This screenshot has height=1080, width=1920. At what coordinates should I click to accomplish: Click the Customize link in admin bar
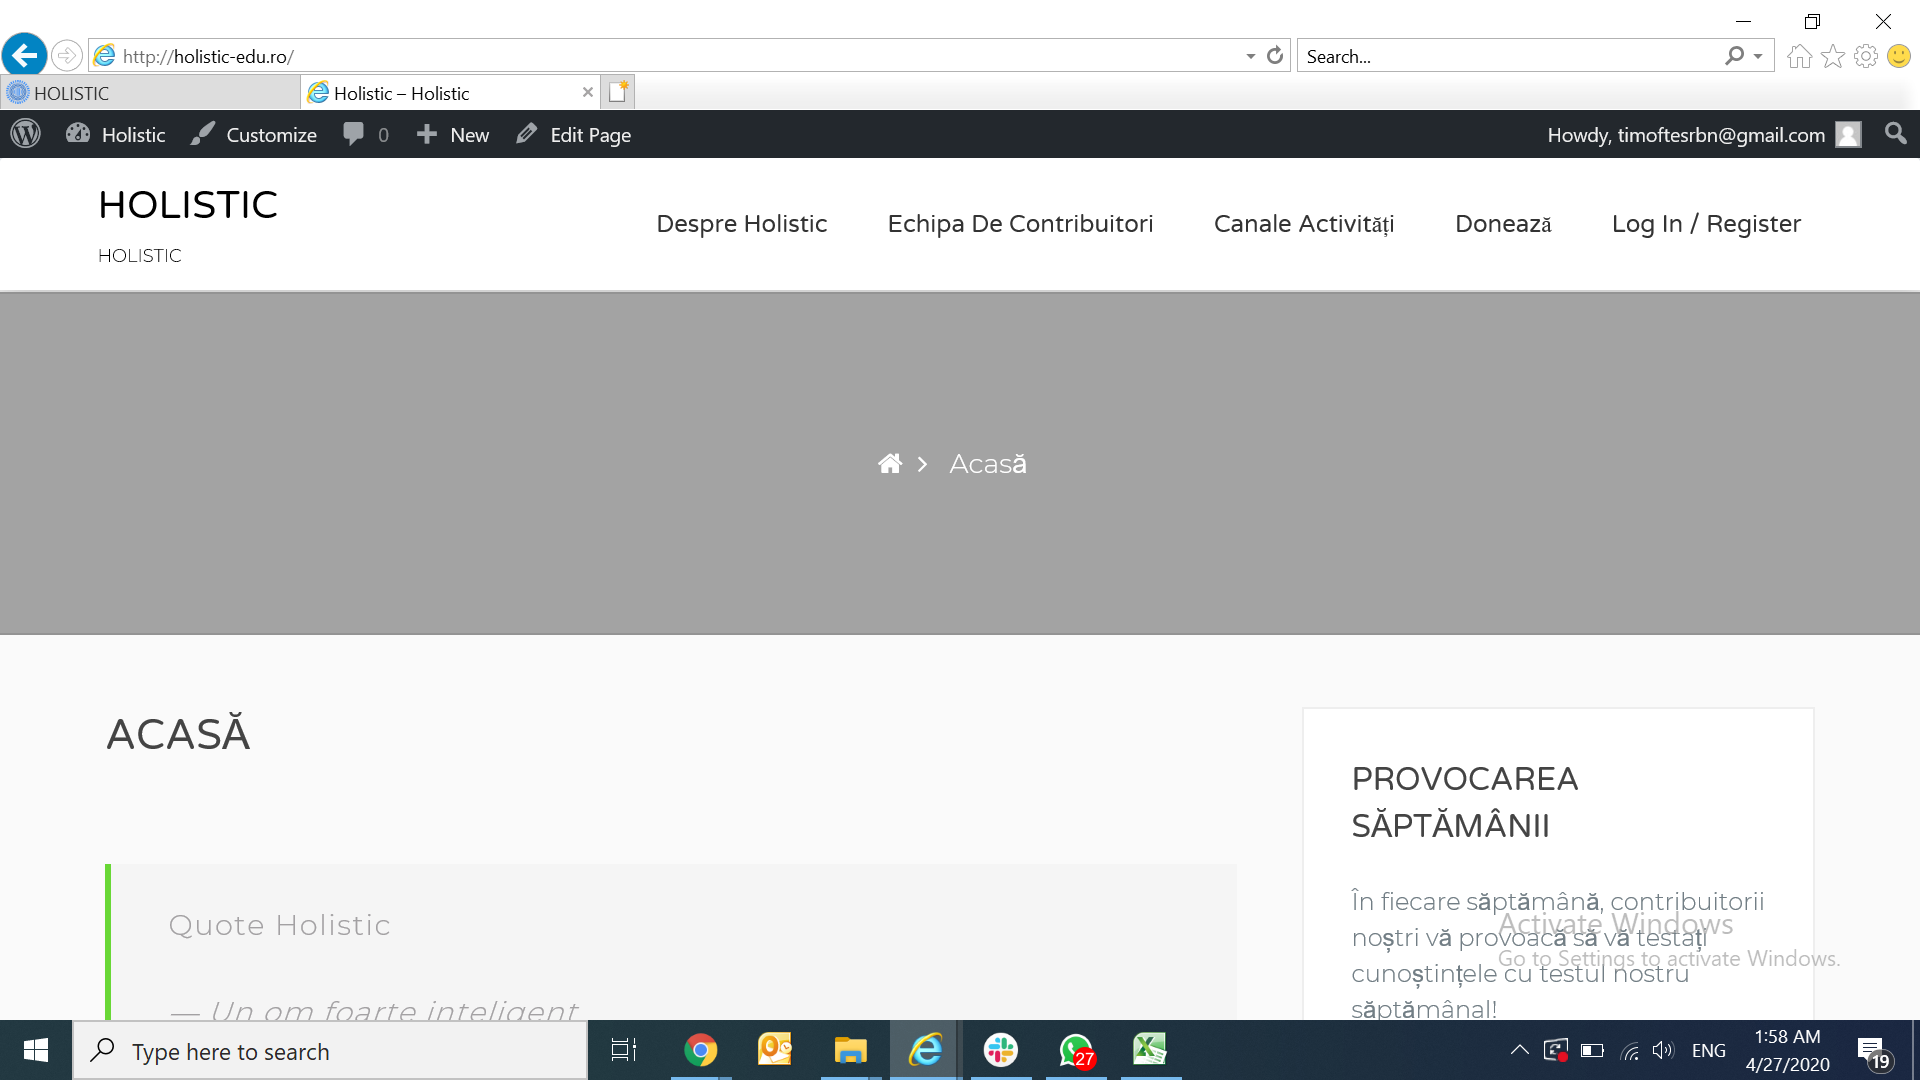coord(254,134)
